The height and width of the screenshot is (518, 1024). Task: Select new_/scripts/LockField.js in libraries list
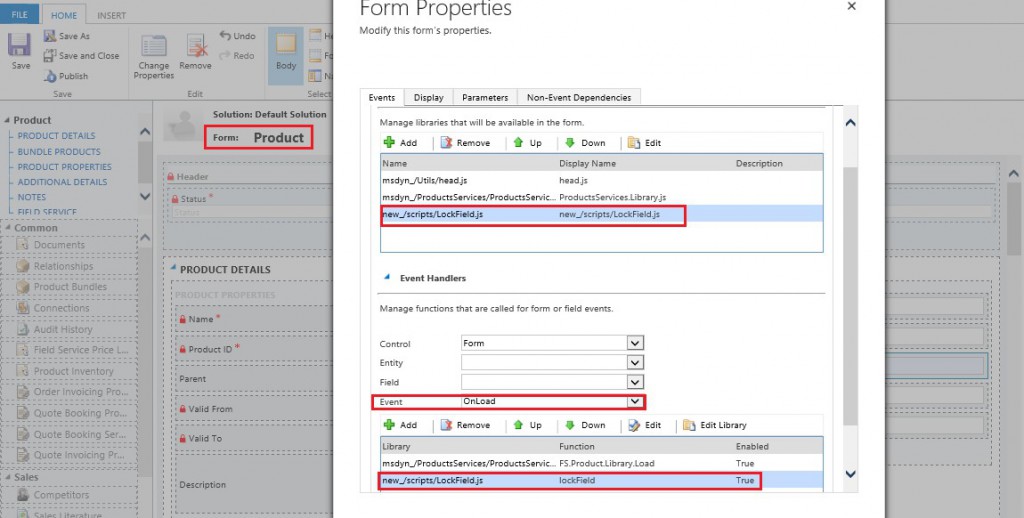(x=601, y=214)
